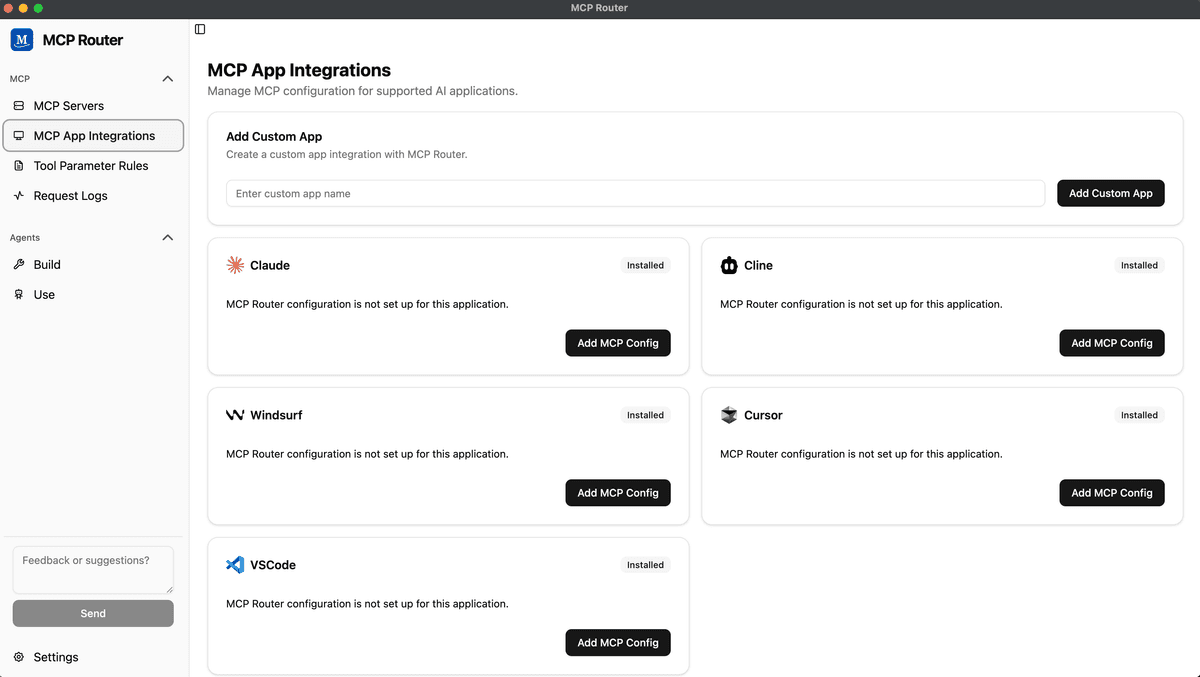The width and height of the screenshot is (1200, 677).
Task: Go to Tool Parameter Rules
Action: point(90,166)
